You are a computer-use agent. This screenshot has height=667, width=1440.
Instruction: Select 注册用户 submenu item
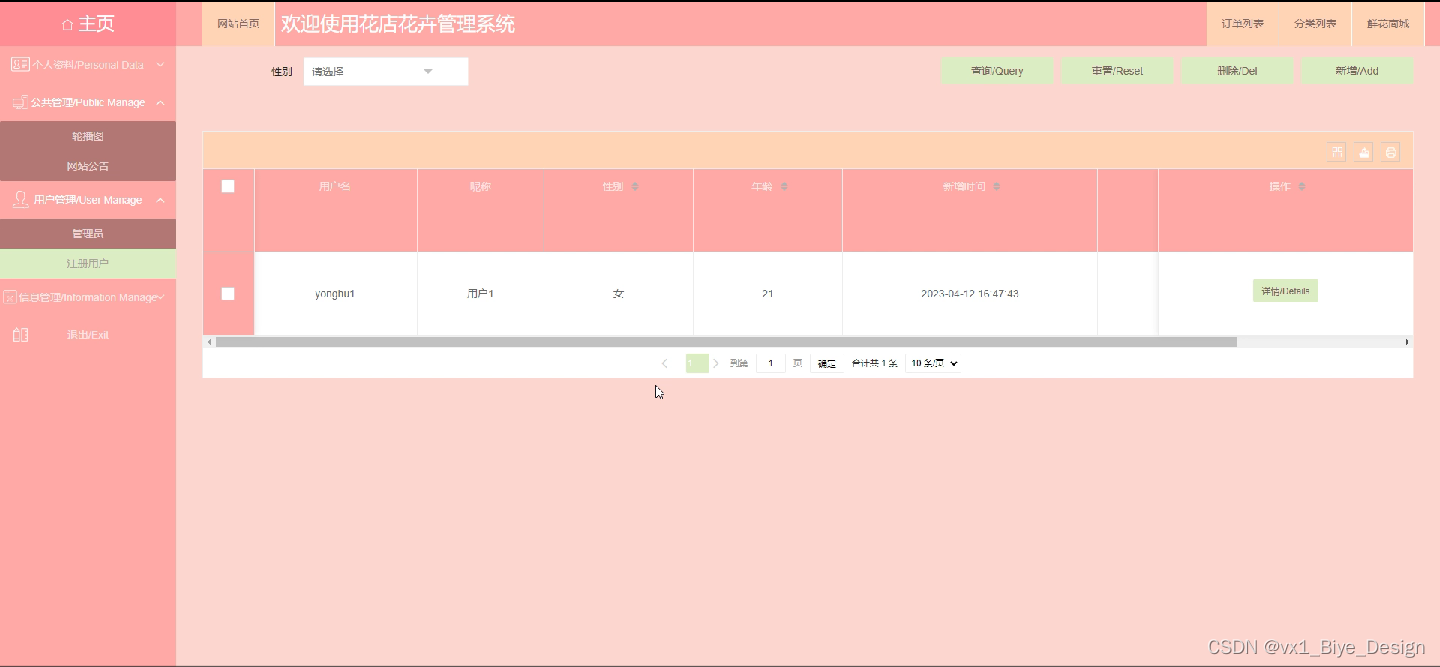(88, 263)
